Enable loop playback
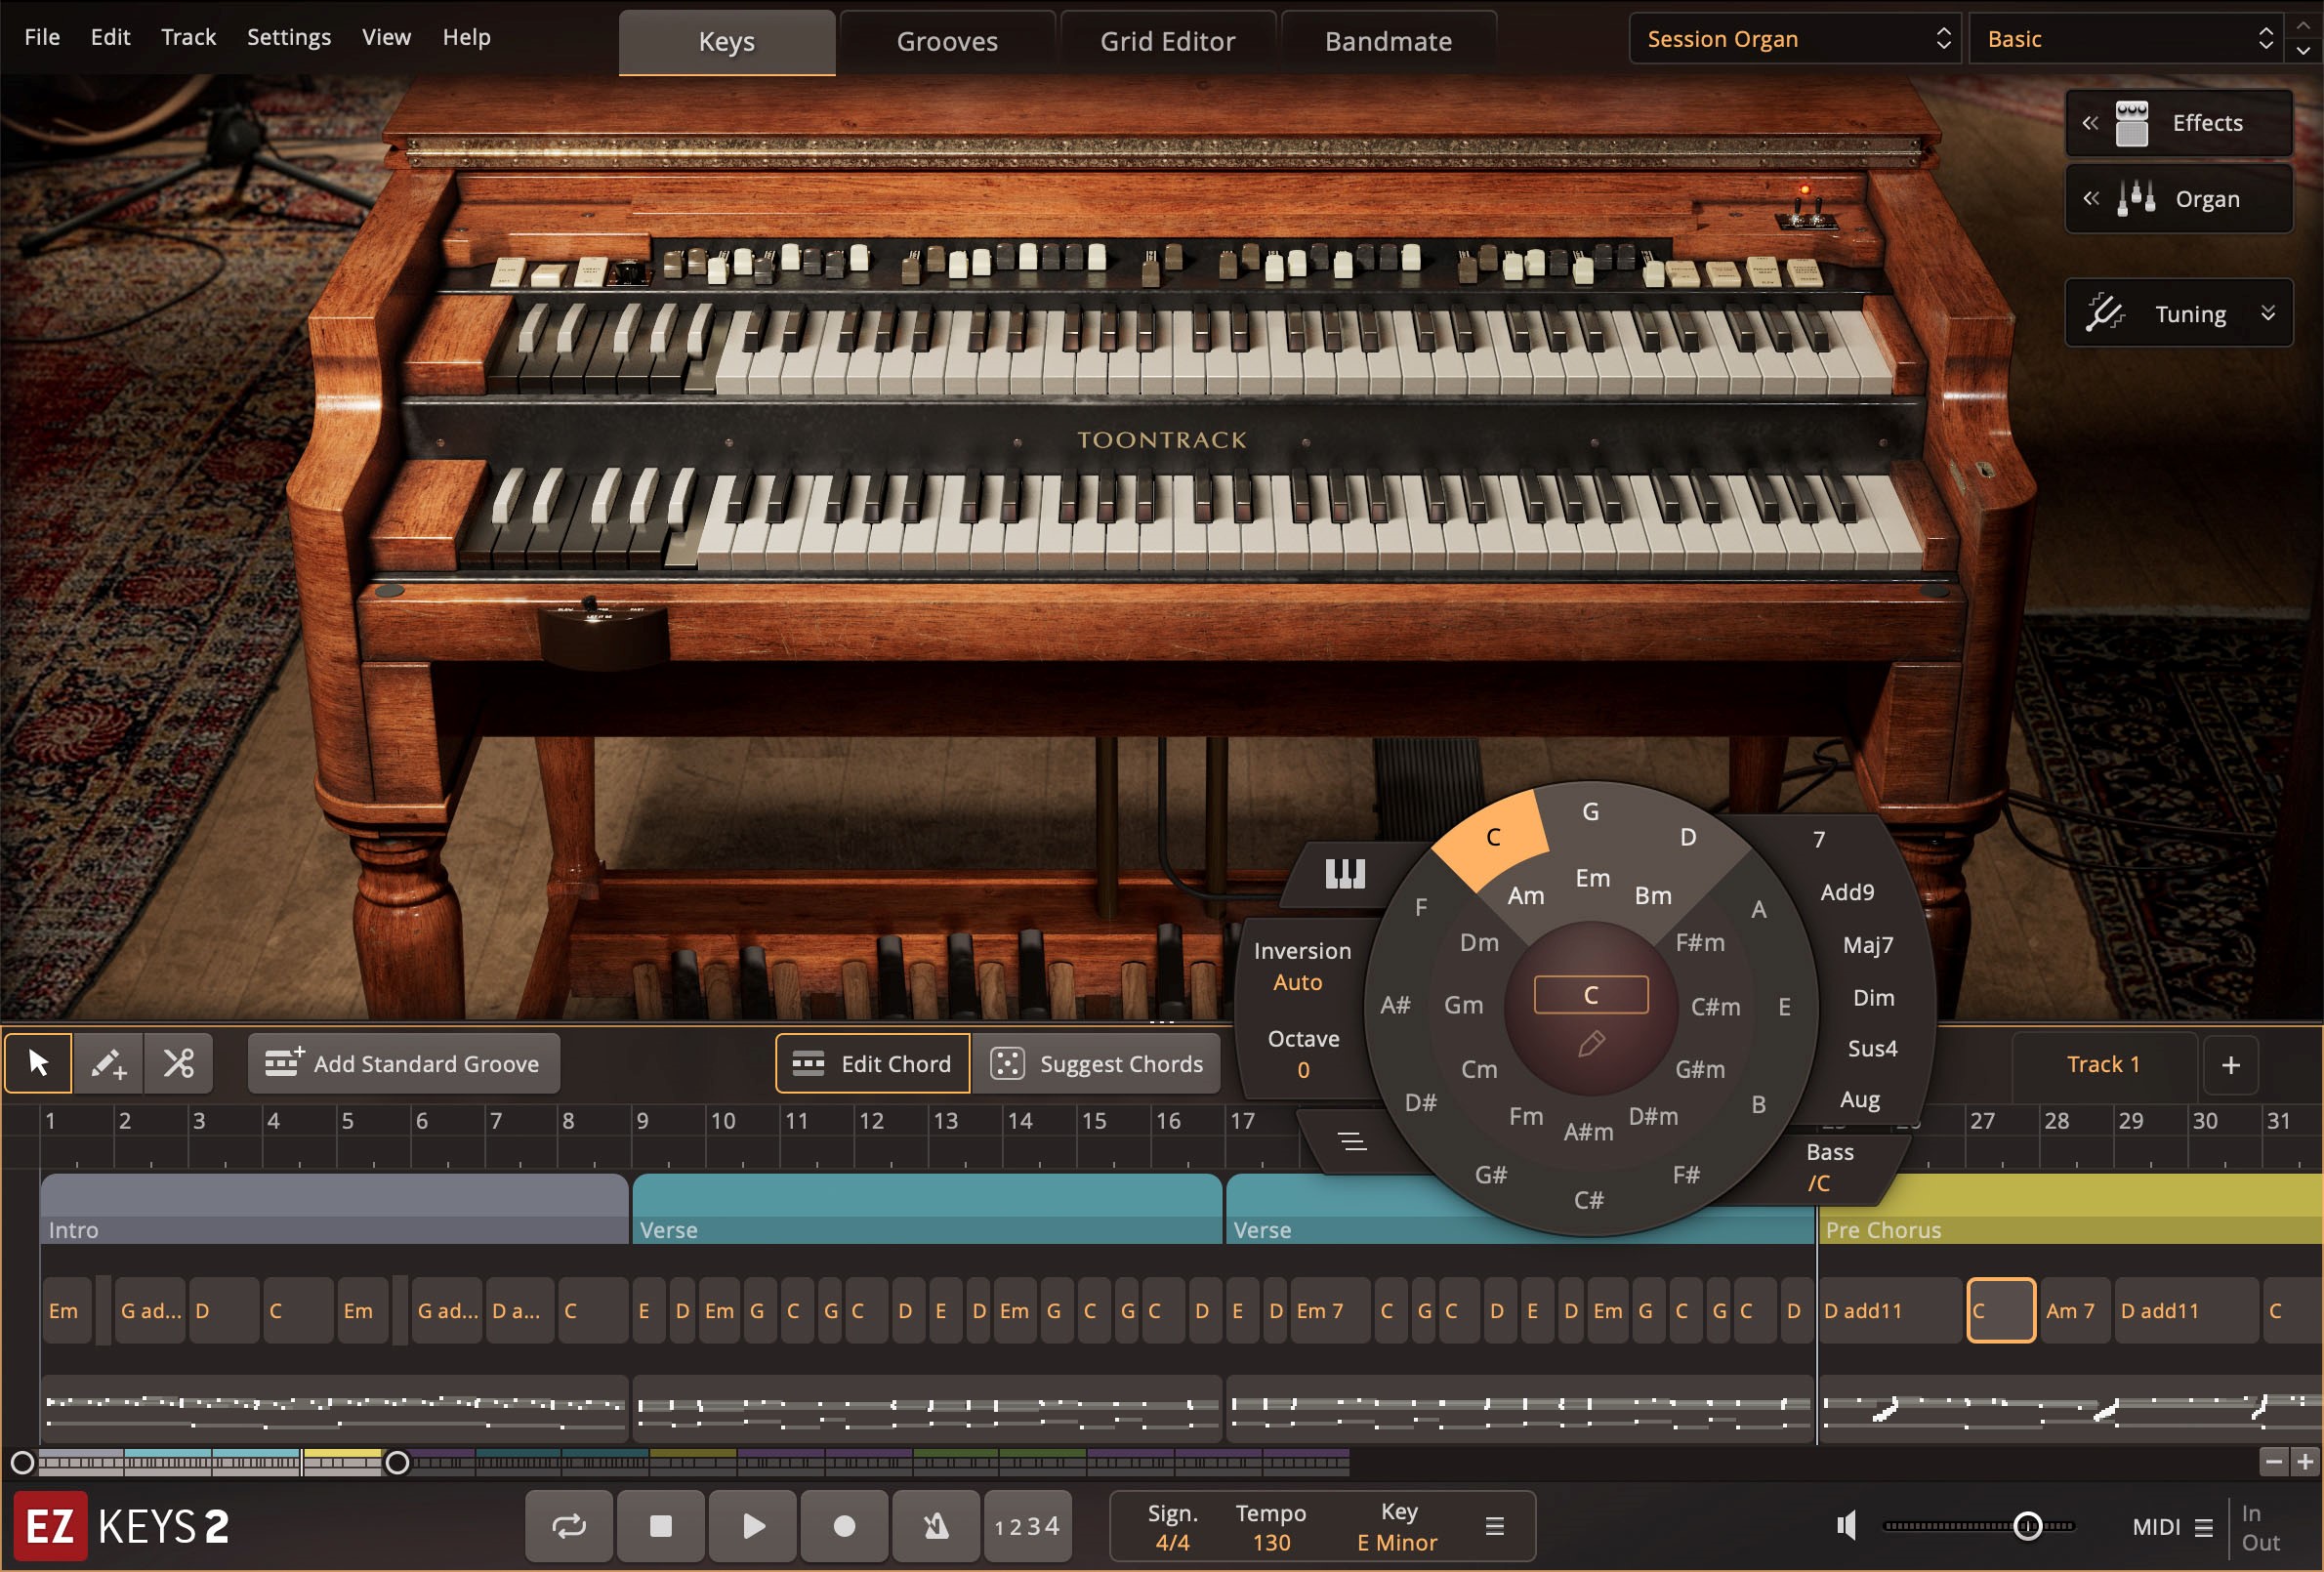 (568, 1525)
